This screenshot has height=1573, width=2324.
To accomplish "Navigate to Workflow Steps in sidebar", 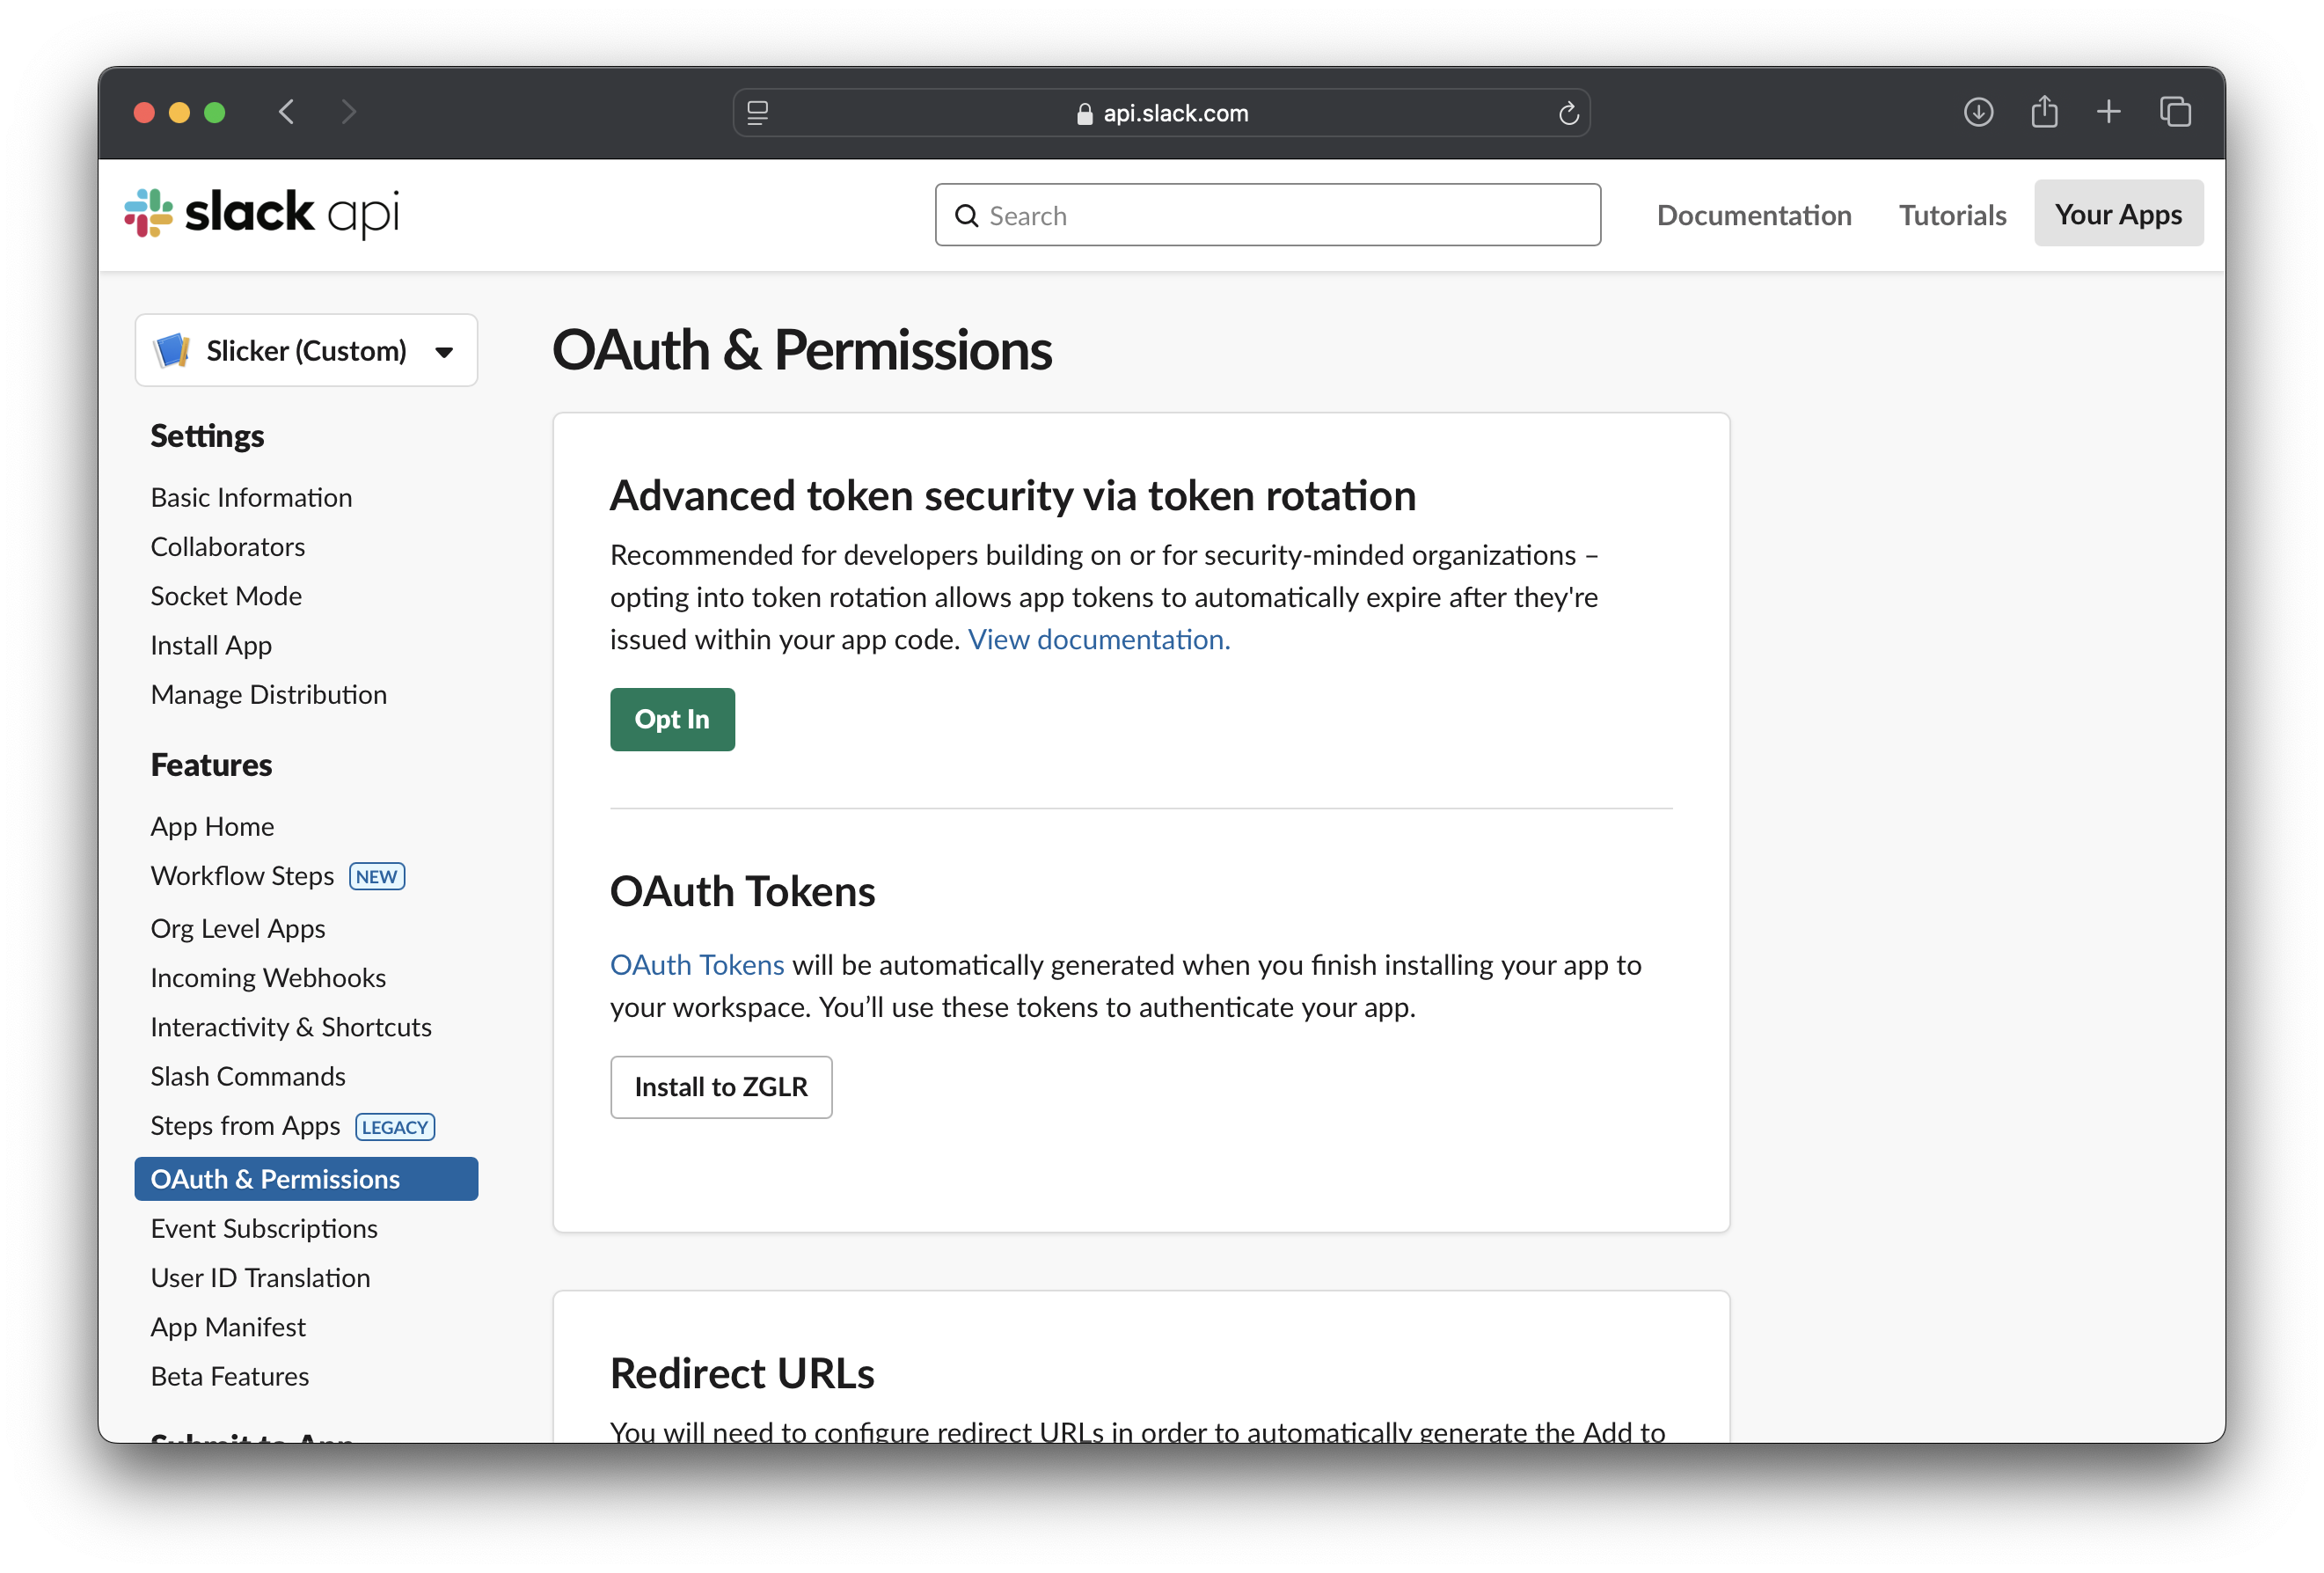I will pos(242,876).
